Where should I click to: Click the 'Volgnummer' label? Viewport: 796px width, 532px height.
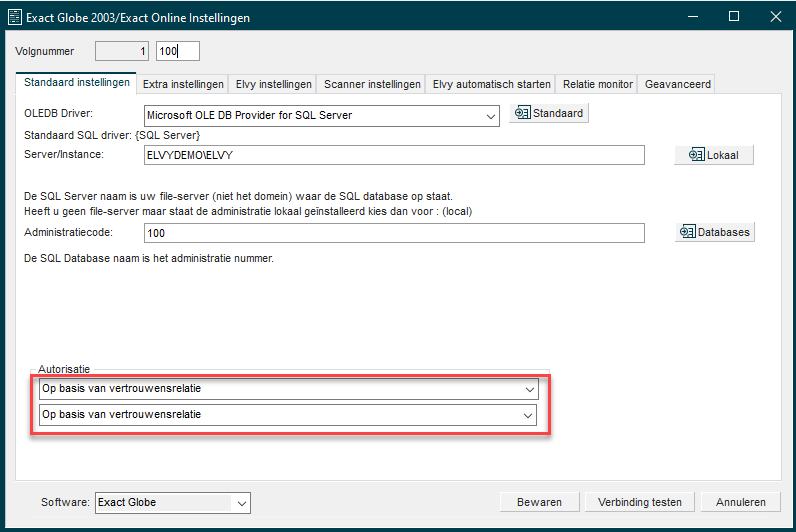click(45, 51)
